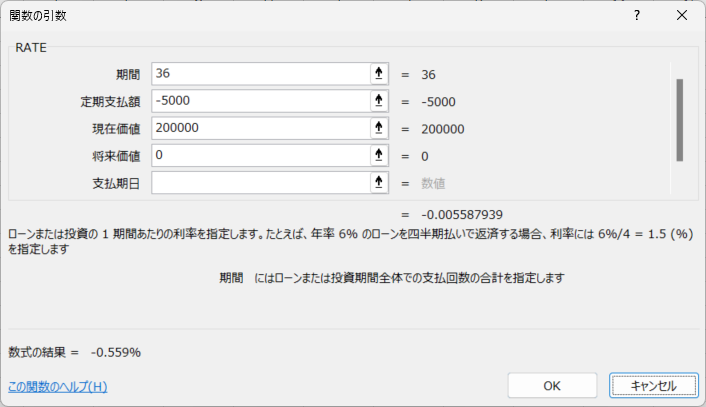706x407 pixels.
Task: Select the 定期支払額 field with -5000
Action: click(260, 101)
